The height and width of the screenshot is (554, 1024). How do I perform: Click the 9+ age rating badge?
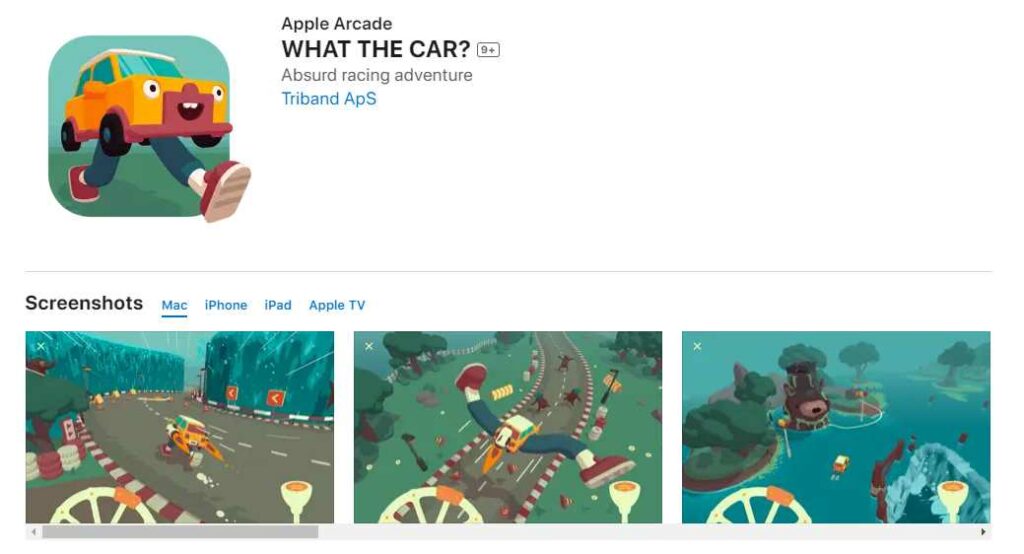[488, 50]
